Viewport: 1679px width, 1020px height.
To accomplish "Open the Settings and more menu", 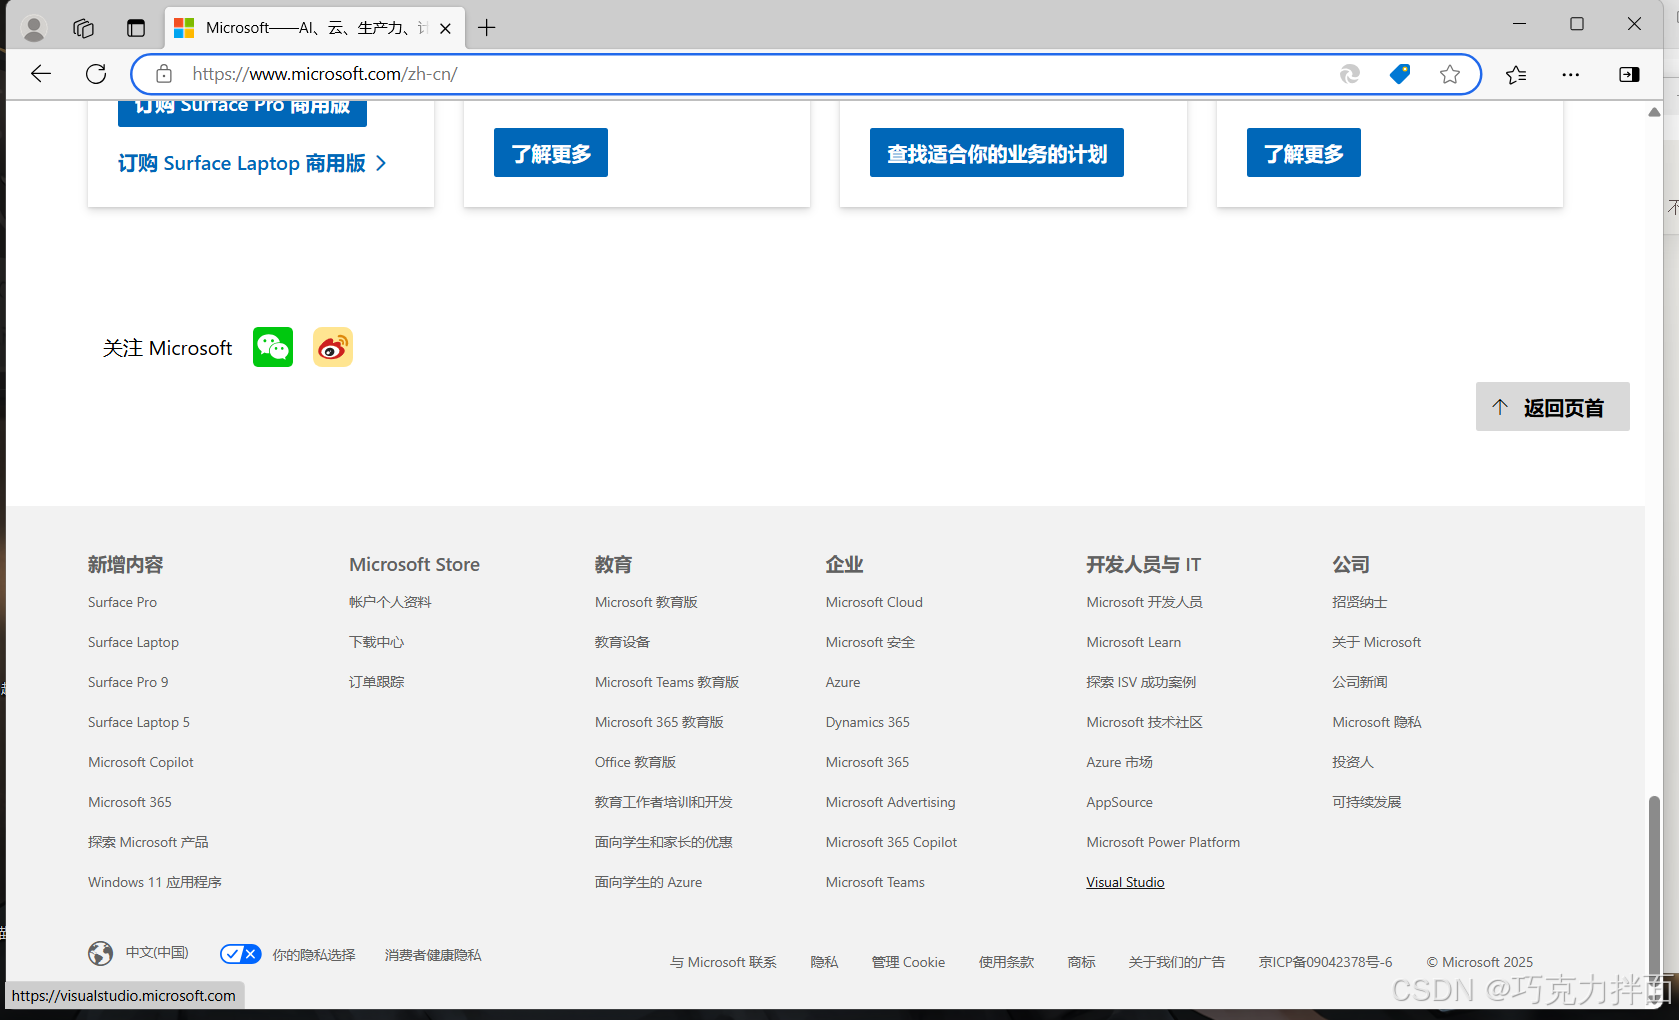I will [1571, 74].
